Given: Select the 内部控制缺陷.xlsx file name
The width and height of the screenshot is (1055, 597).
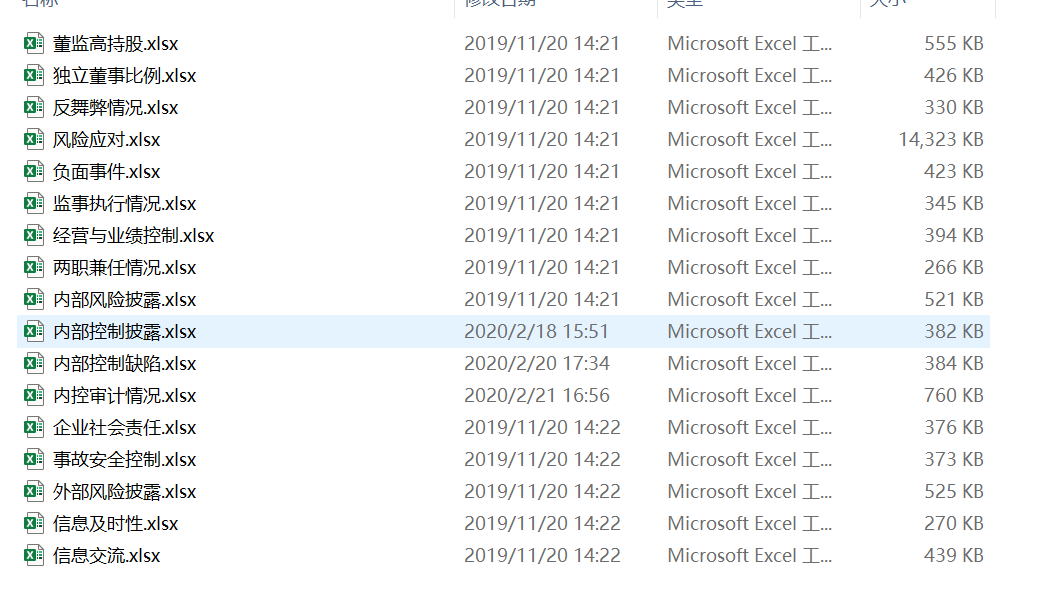Looking at the screenshot, I should 124,363.
